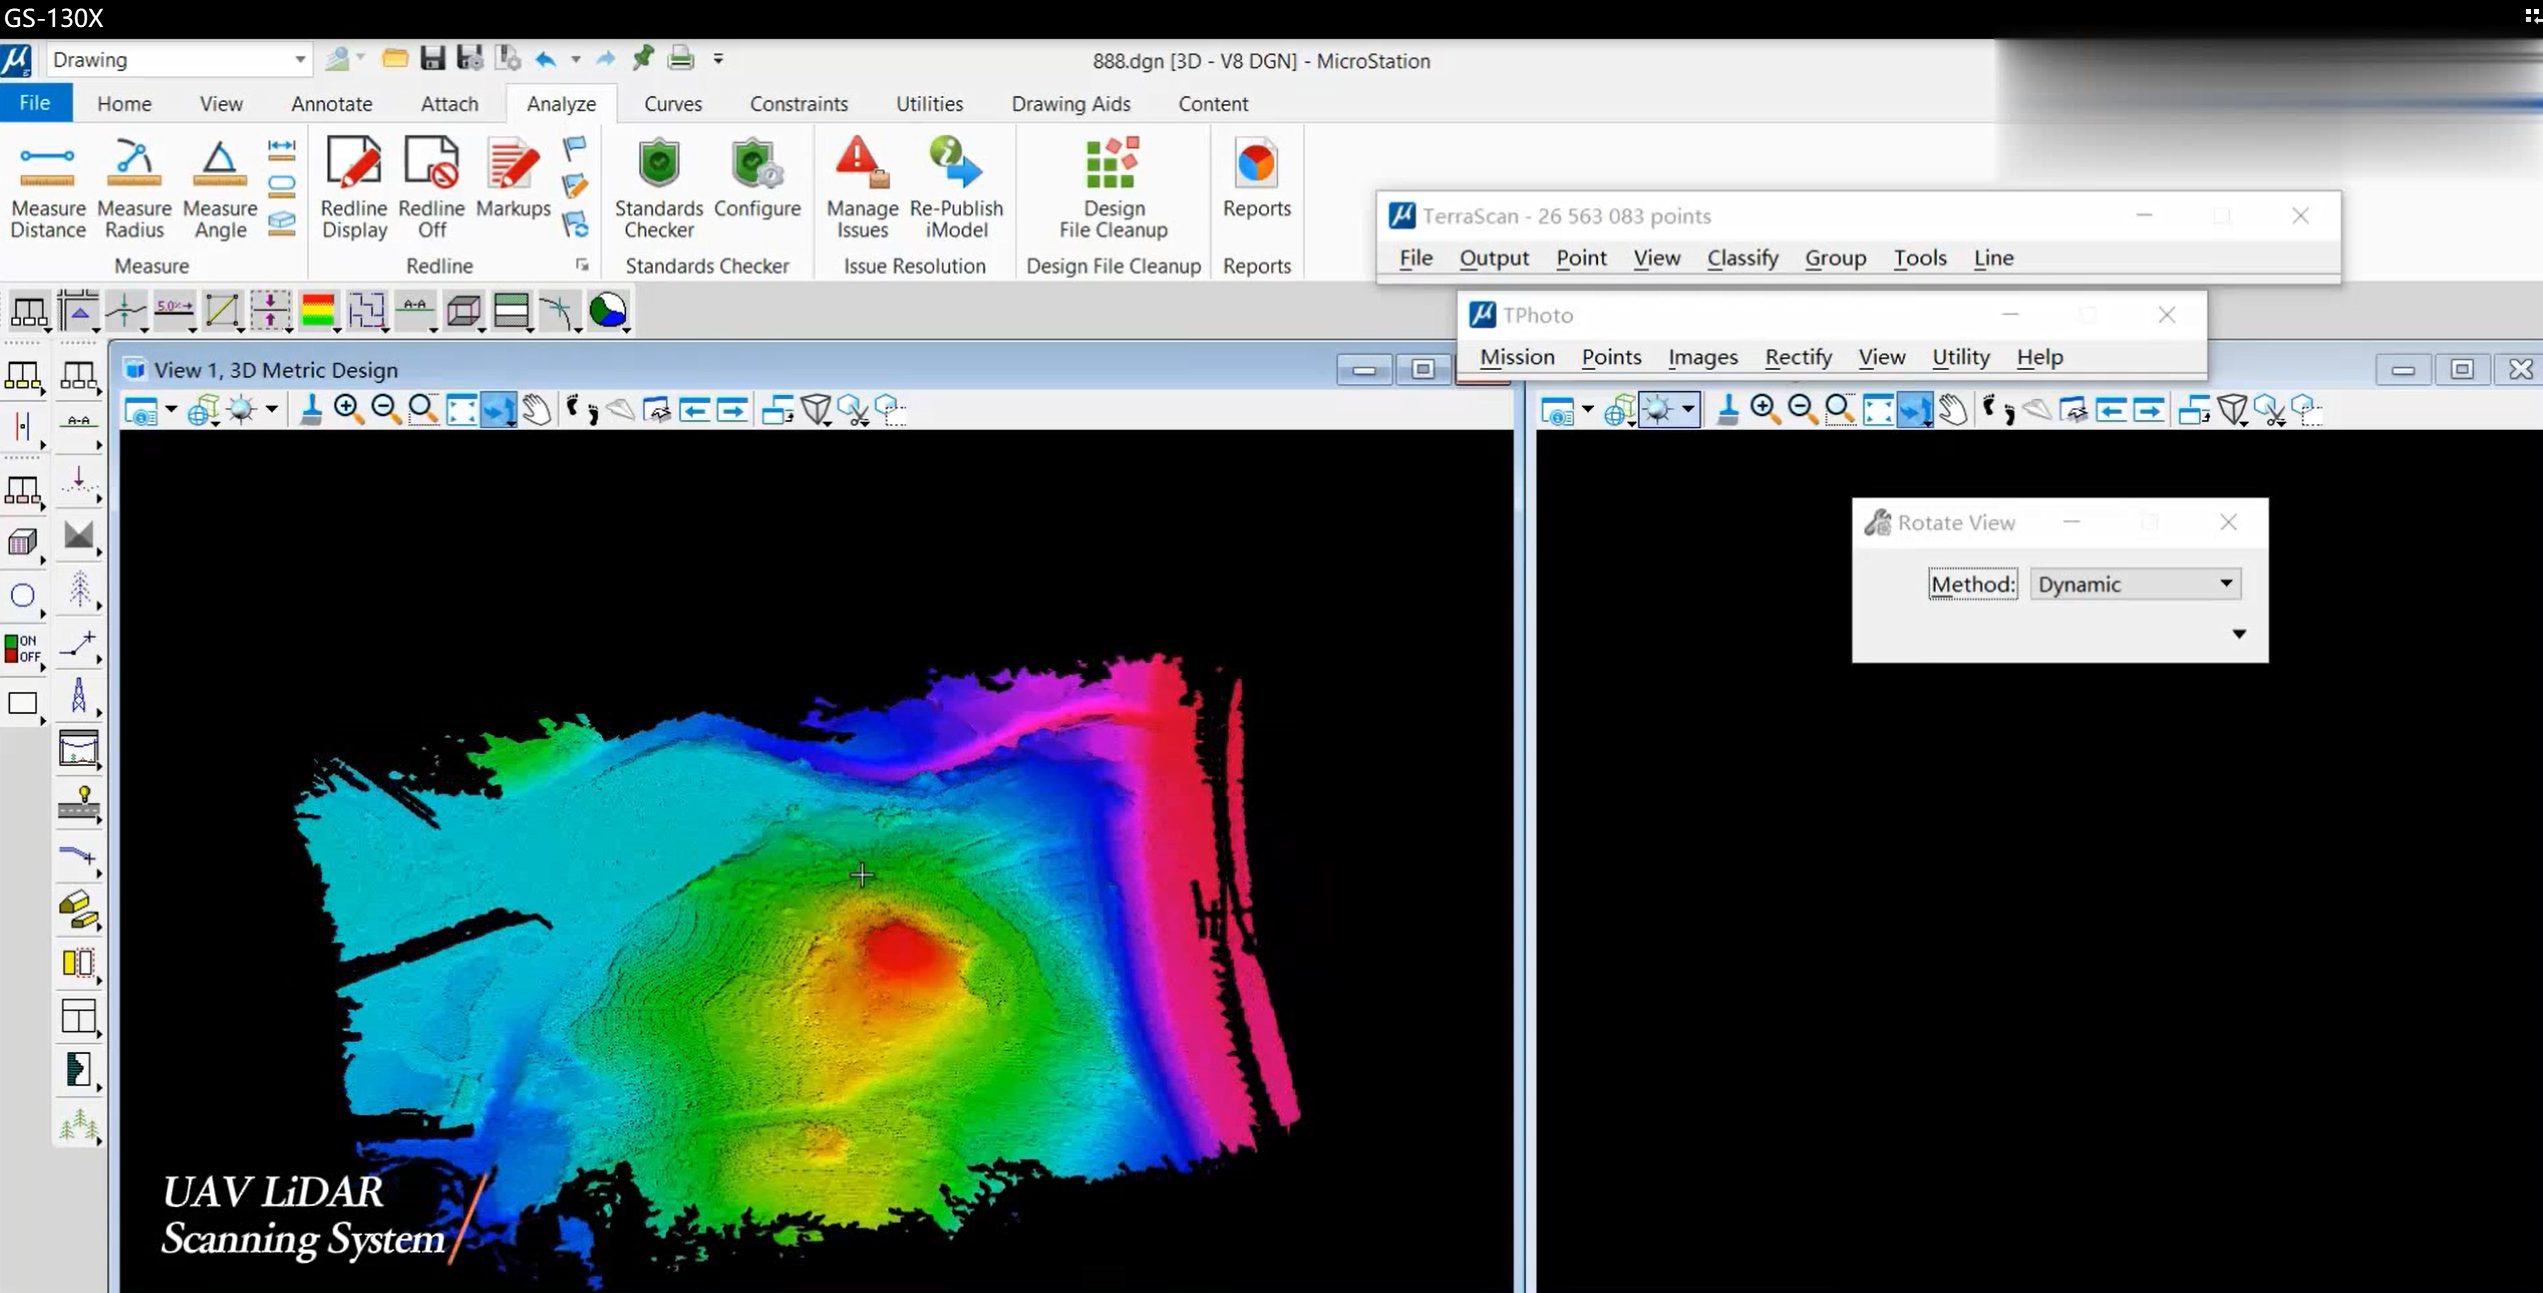This screenshot has width=2543, height=1293.
Task: Toggle Rotate View in right view toolbar
Action: click(x=1915, y=409)
